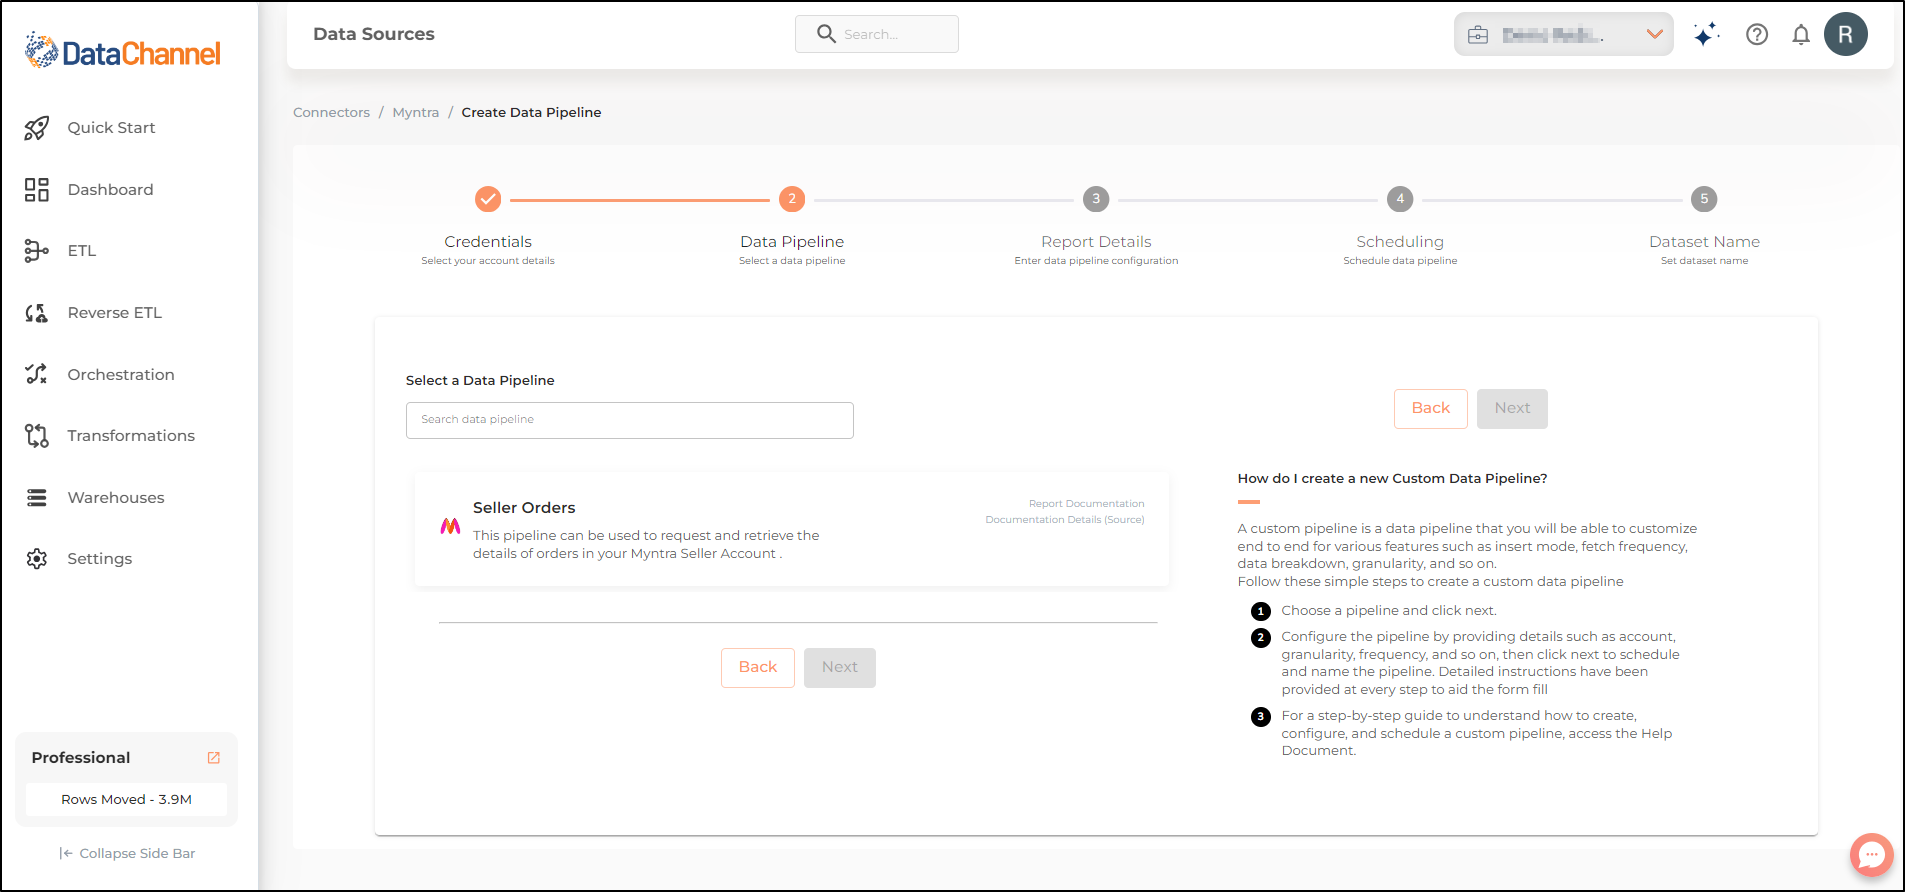
Task: Click step 5 Dataset Name marker
Action: pyautogui.click(x=1704, y=199)
